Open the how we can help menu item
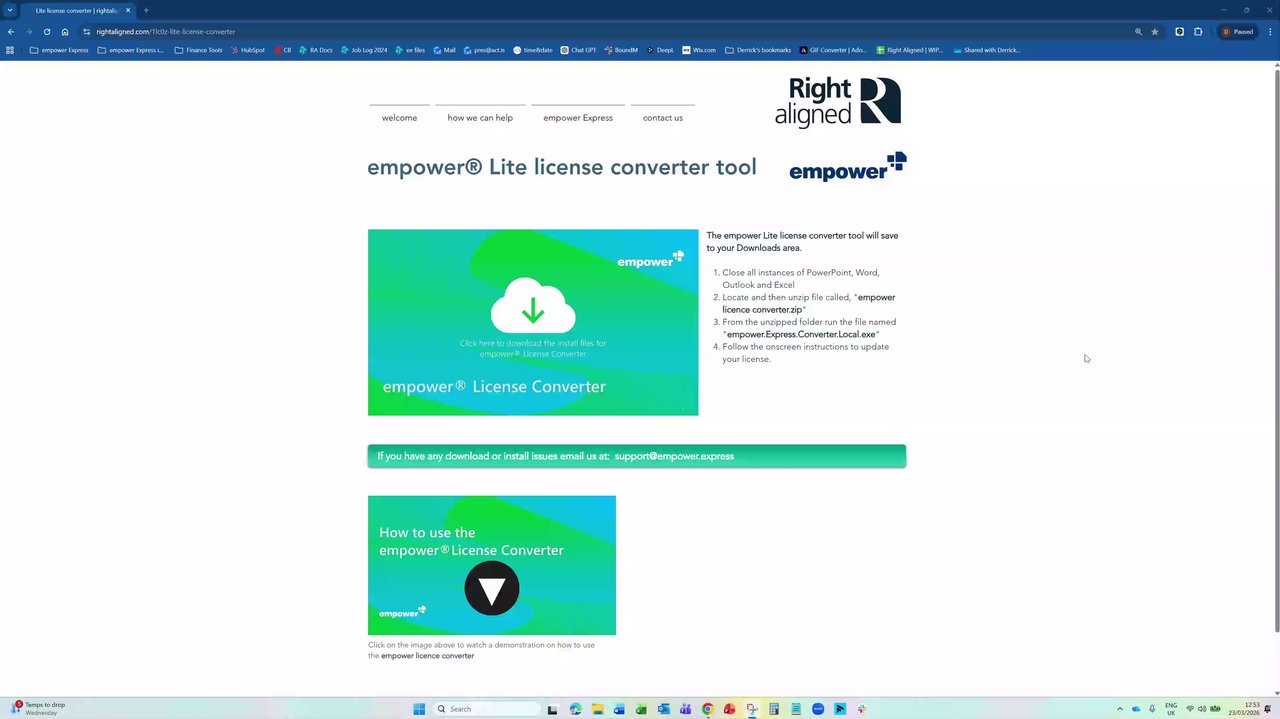Viewport: 1280px width, 719px height. tap(480, 118)
